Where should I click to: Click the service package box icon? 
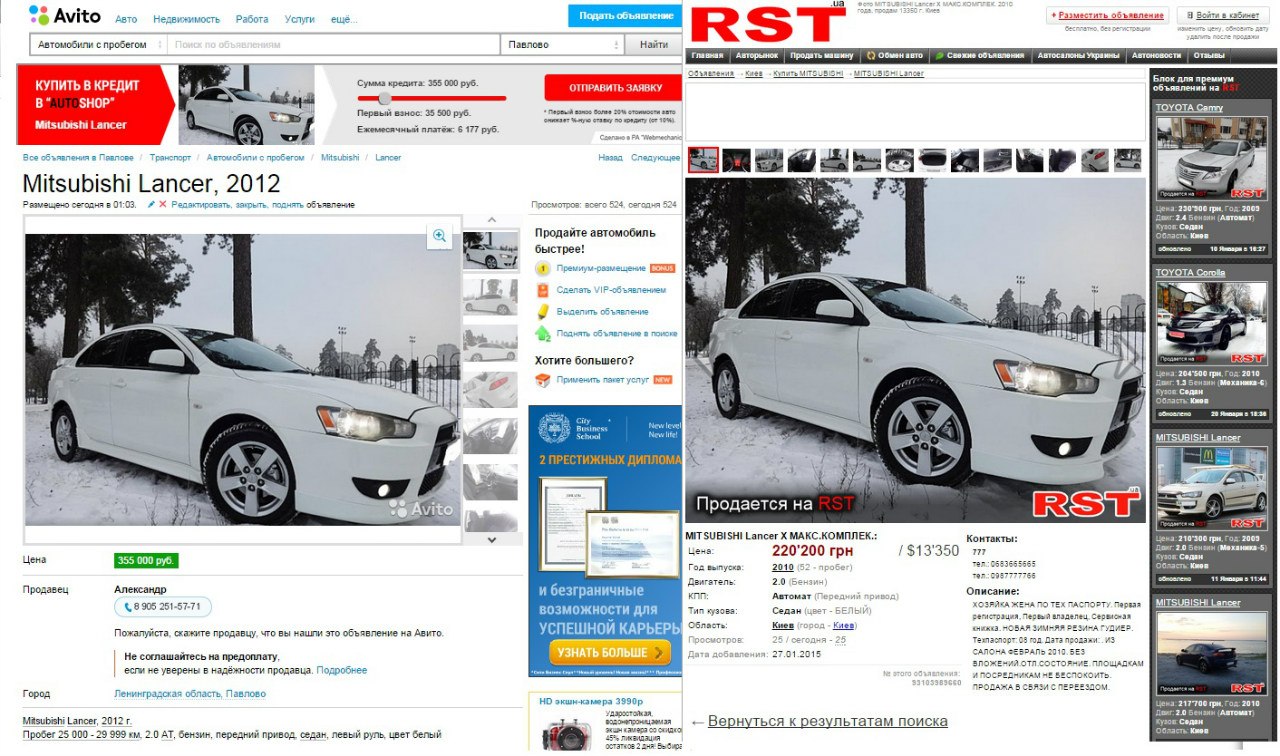(543, 380)
